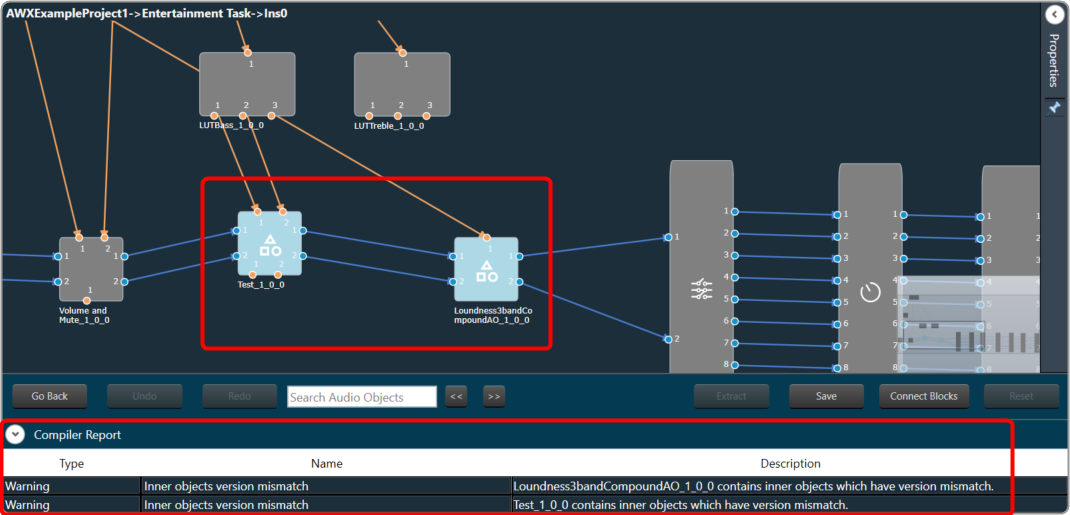The width and height of the screenshot is (1070, 515).
Task: Open the Properties vertical tab
Action: 1055,61
